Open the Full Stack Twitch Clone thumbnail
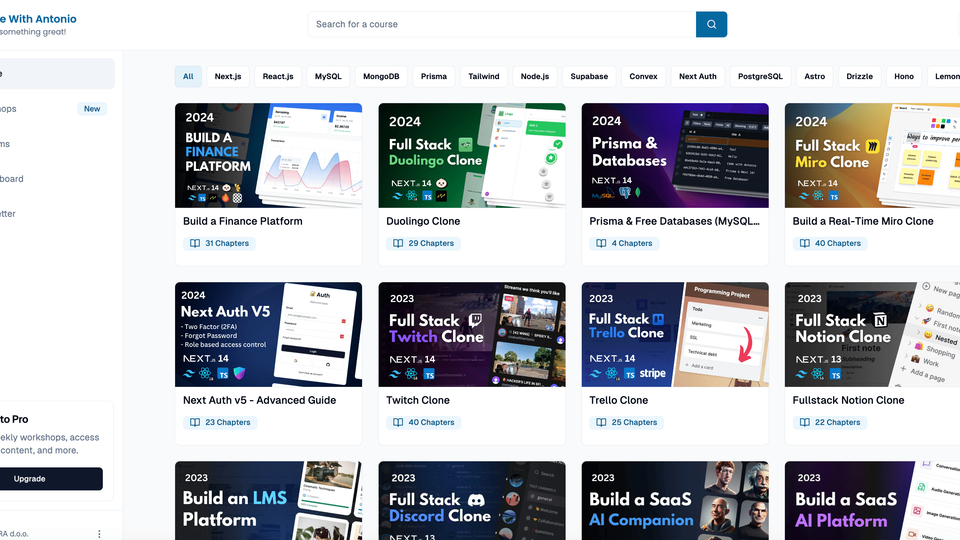 click(471, 334)
